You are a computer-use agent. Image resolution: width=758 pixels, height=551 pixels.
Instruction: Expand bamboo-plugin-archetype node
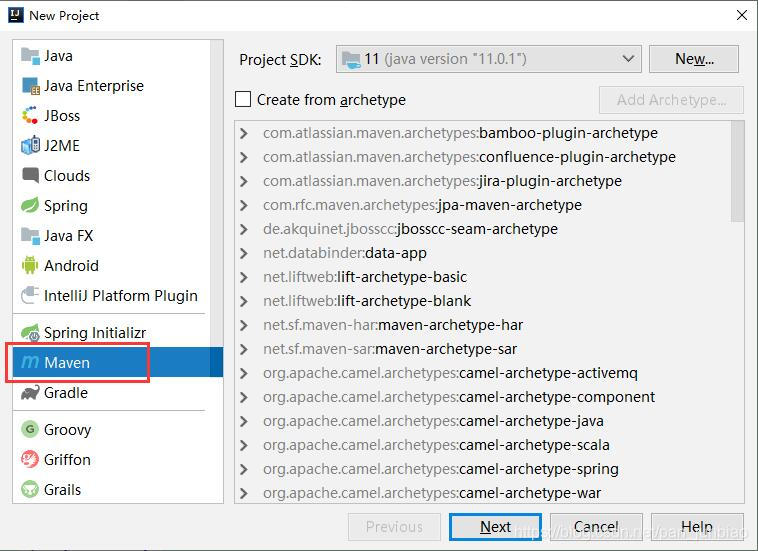click(x=244, y=133)
